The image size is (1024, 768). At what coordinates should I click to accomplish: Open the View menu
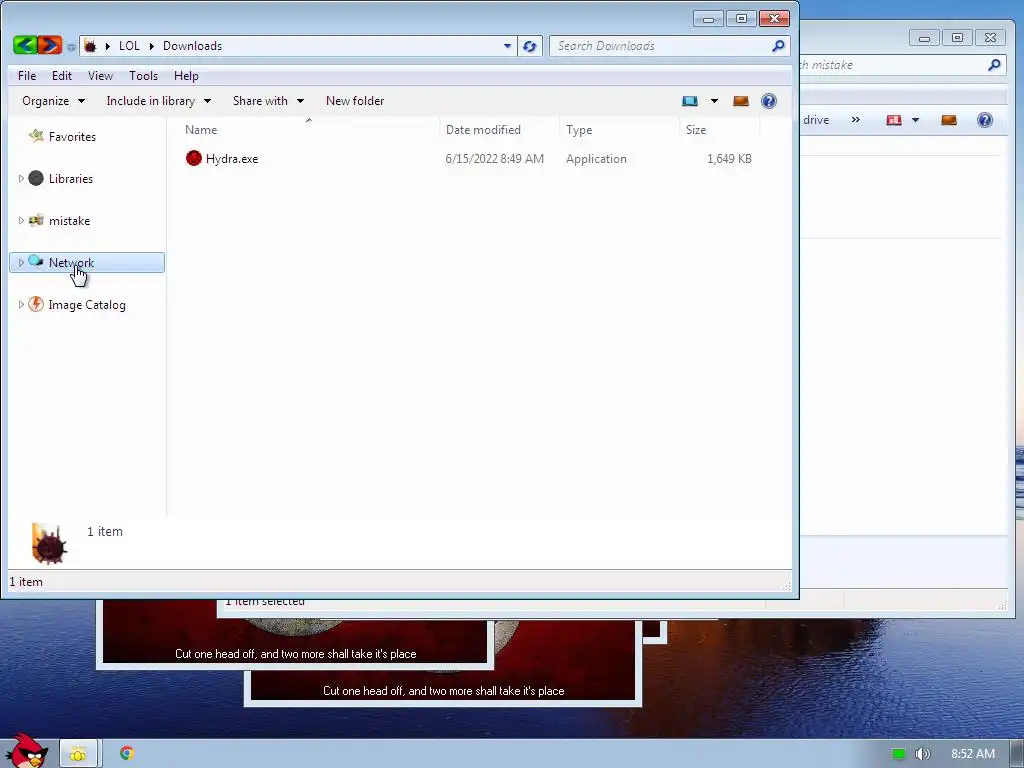(x=100, y=76)
